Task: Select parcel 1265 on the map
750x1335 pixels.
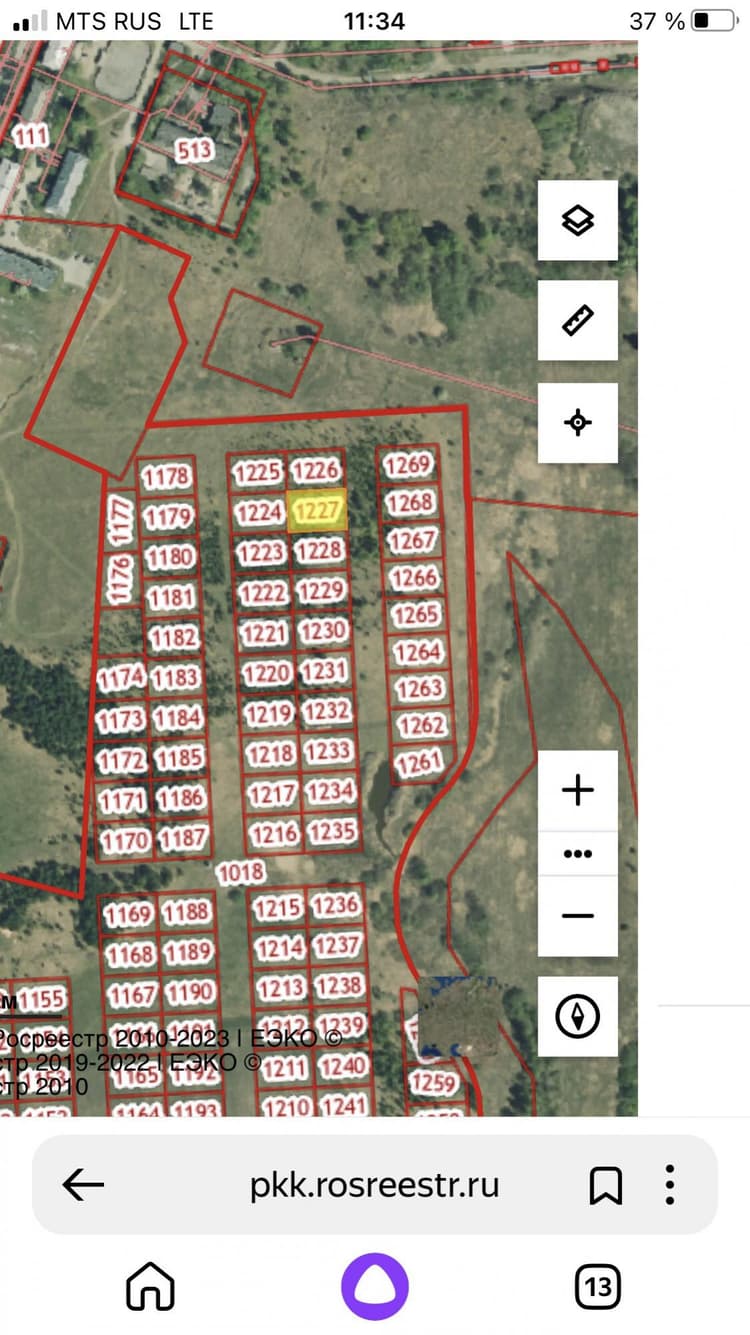Action: click(x=416, y=614)
